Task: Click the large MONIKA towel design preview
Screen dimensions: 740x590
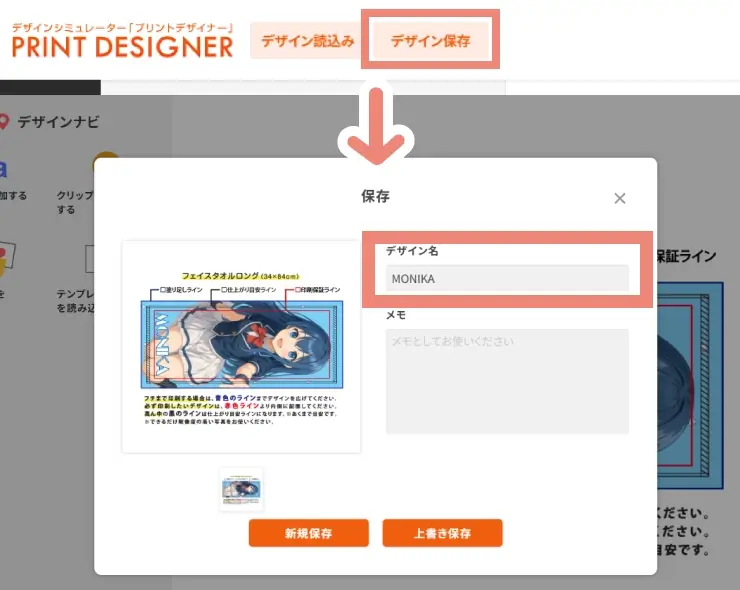Action: [x=241, y=346]
